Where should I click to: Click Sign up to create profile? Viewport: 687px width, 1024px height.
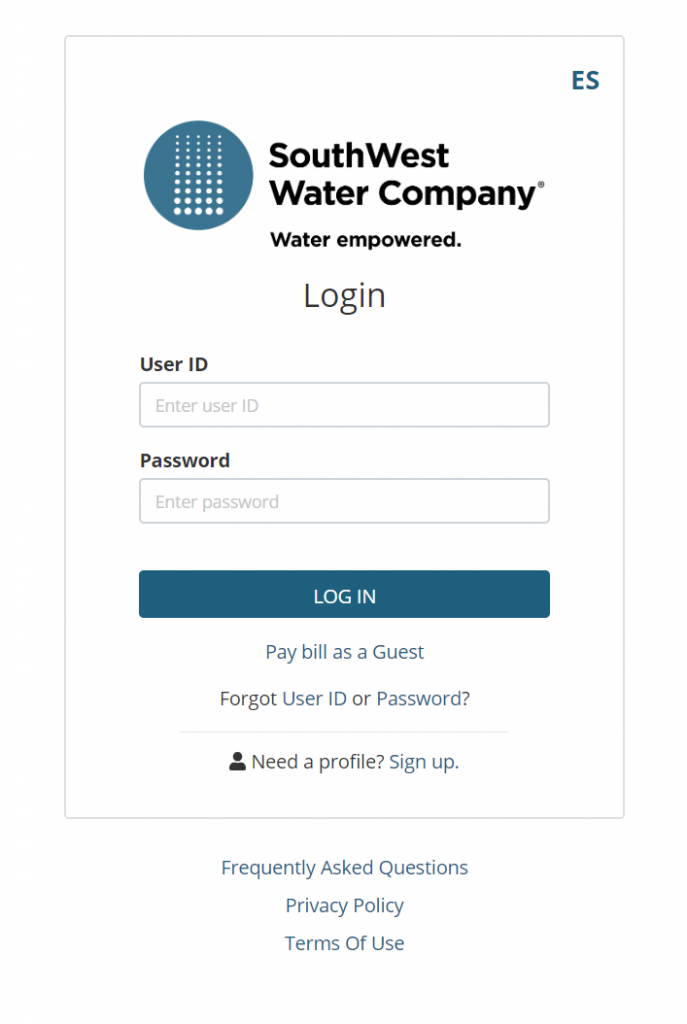(423, 762)
